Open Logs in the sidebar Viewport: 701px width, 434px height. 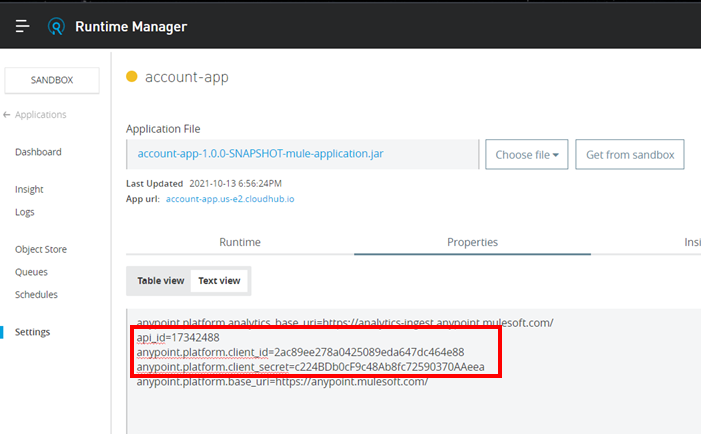pos(25,212)
